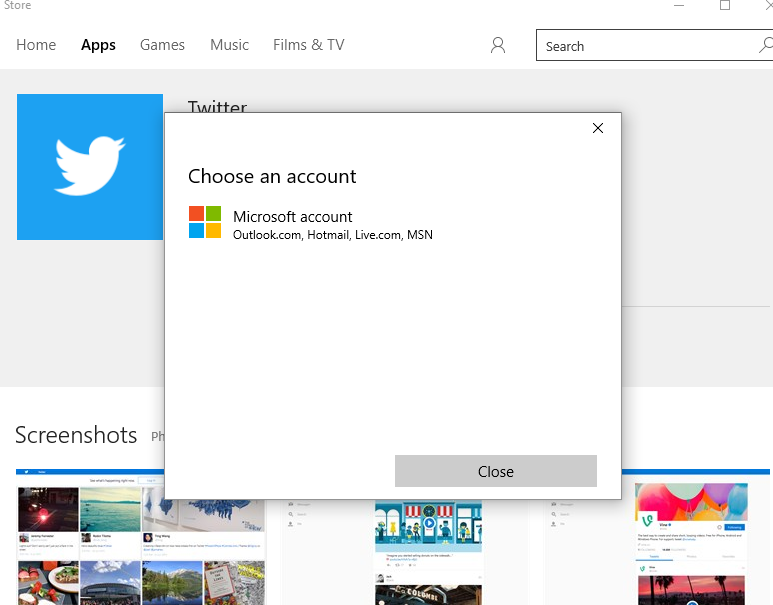Minimize the Store window
Viewport: 773px width, 605px height.
(679, 5)
